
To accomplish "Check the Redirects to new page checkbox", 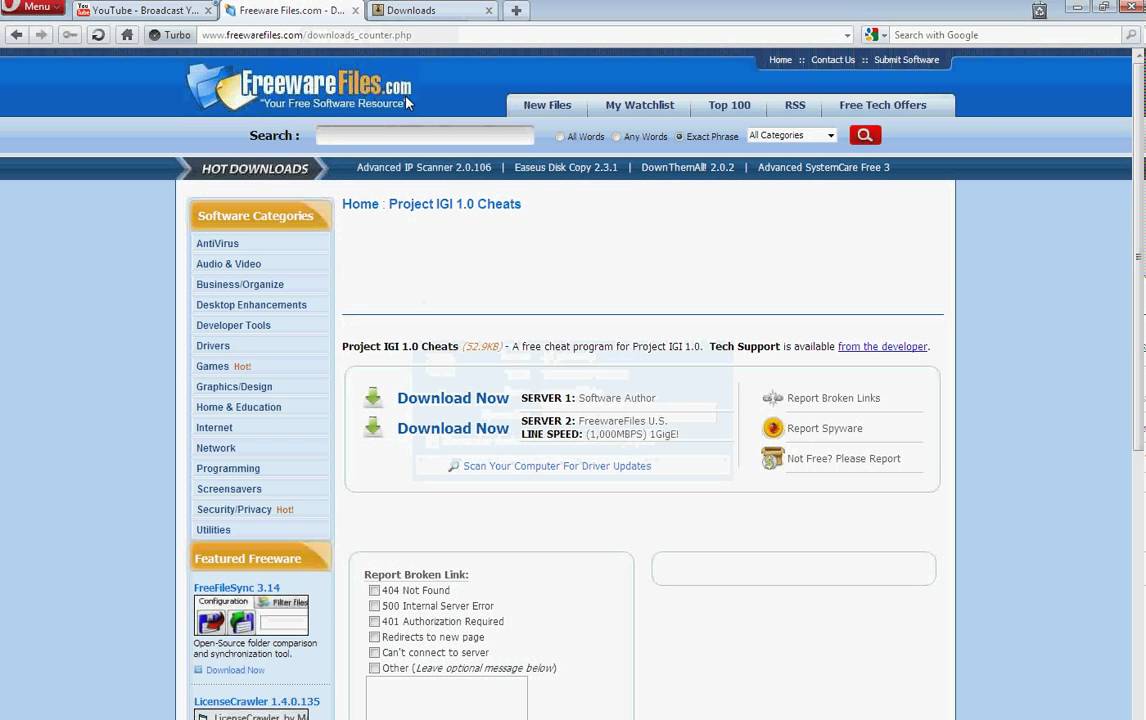I will [374, 637].
